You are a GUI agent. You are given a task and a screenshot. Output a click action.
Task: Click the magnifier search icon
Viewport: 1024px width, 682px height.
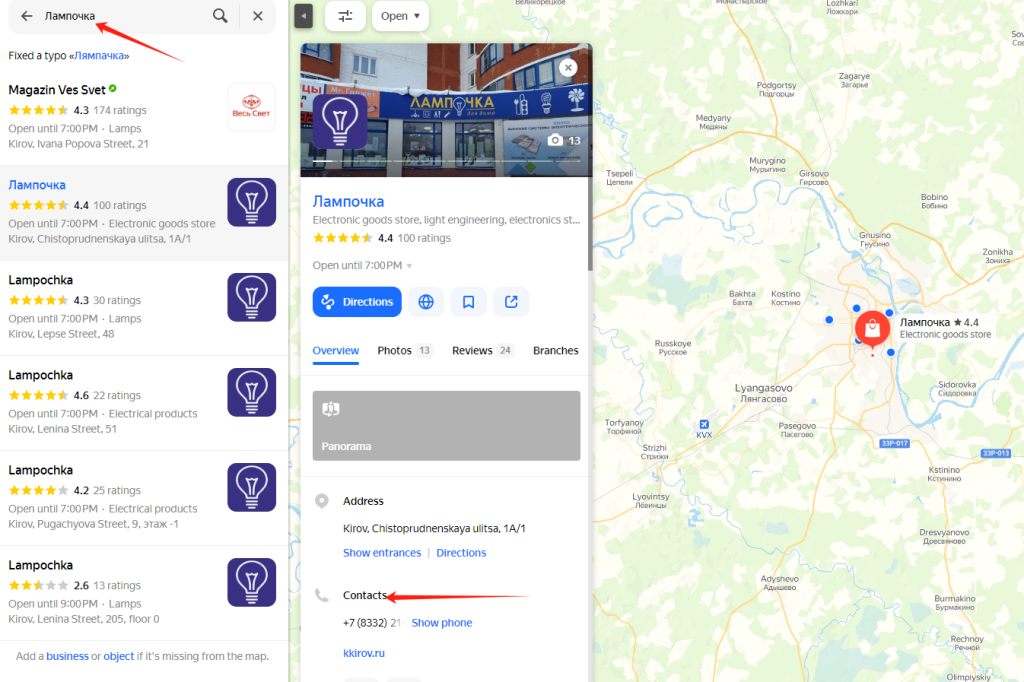click(220, 16)
